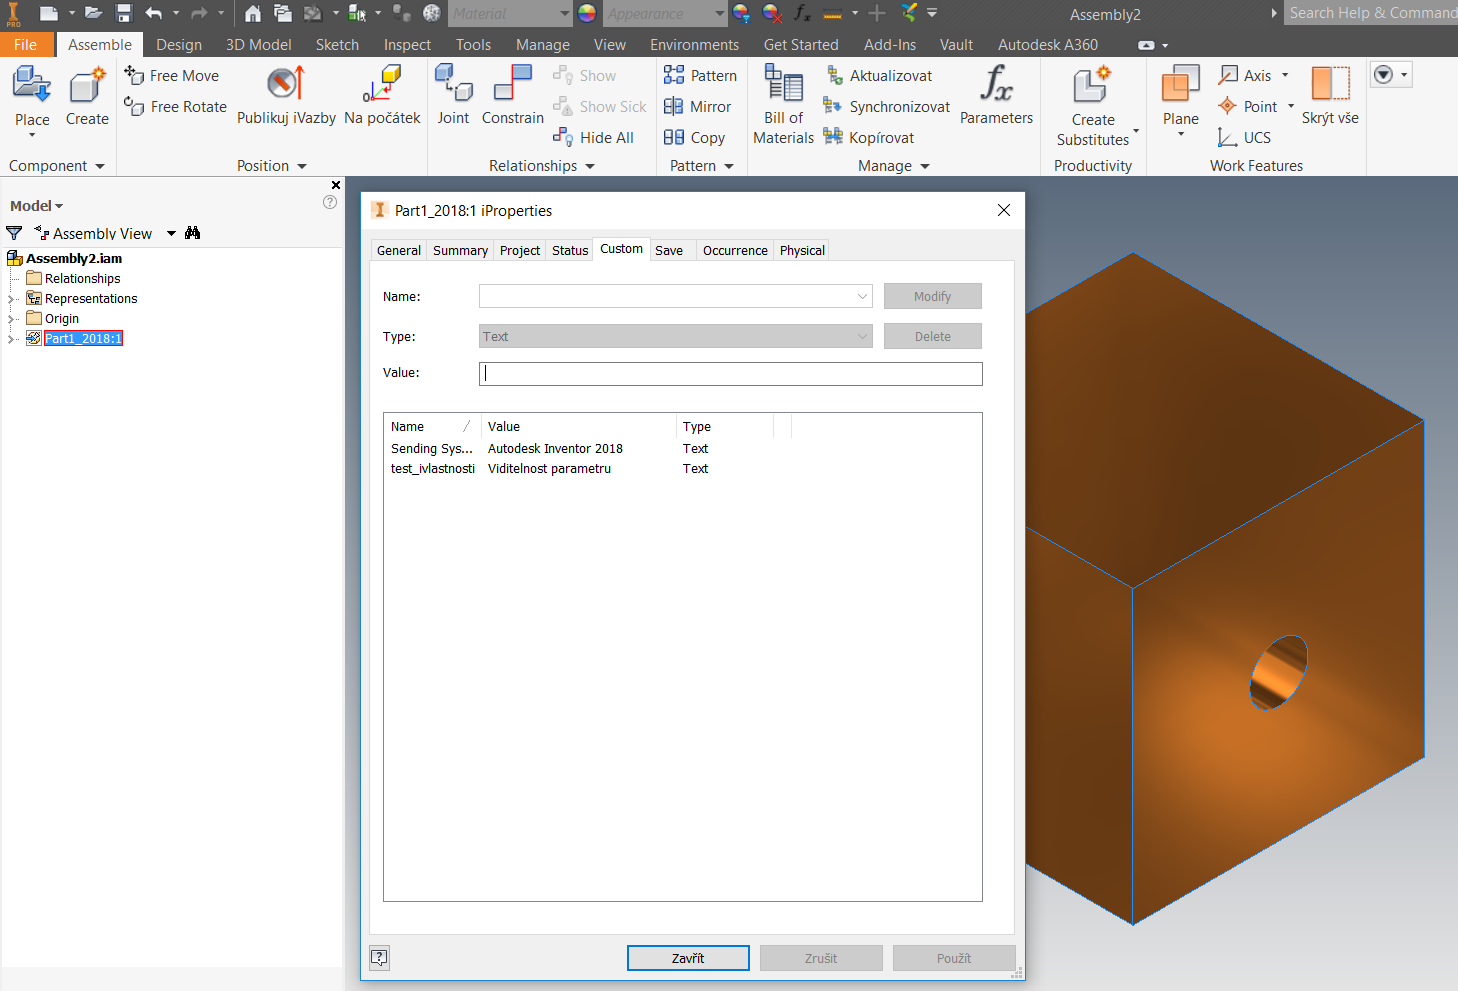The height and width of the screenshot is (991, 1458).
Task: Sort list by the Name column header
Action: (x=432, y=426)
